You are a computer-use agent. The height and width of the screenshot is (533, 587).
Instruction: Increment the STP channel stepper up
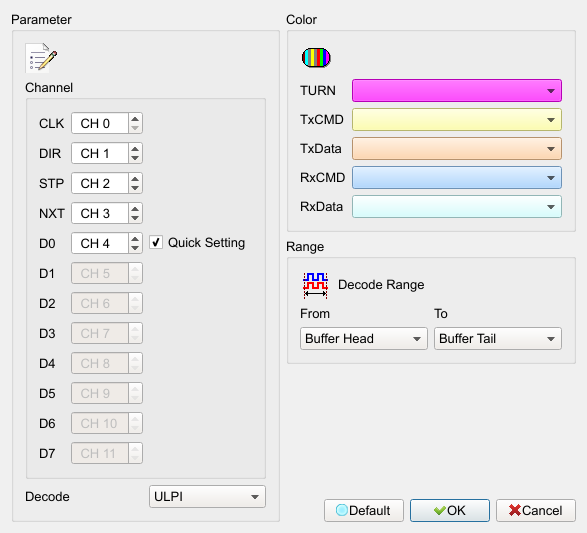pyautogui.click(x=135, y=178)
